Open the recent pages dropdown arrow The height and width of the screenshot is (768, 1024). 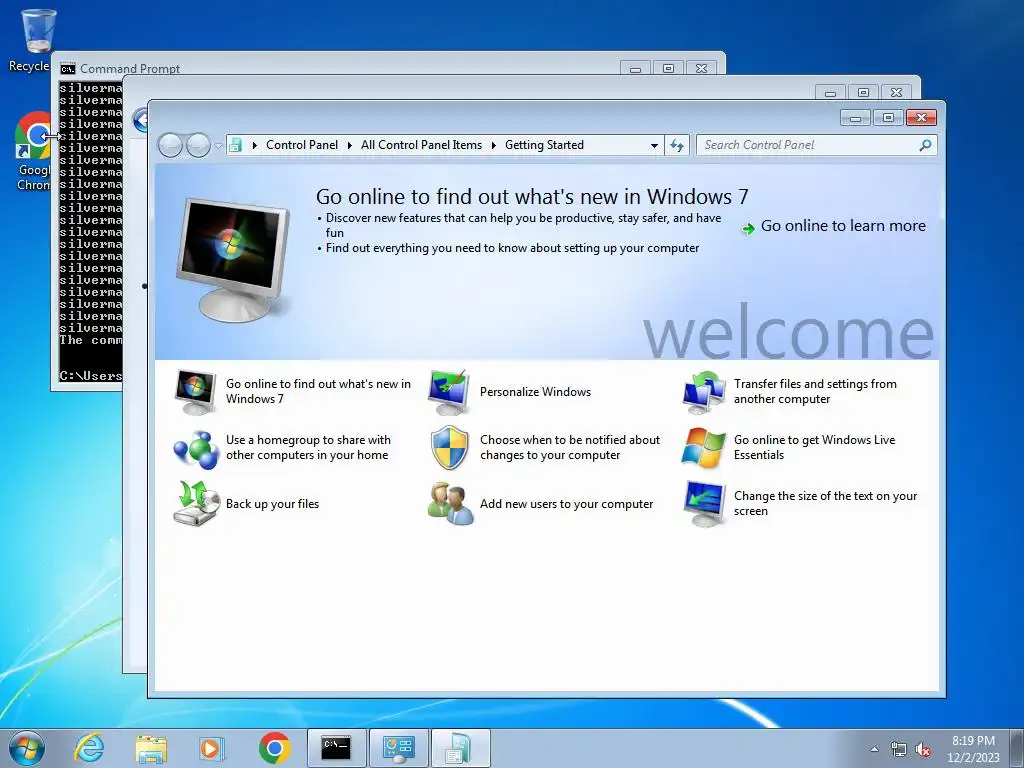[218, 146]
